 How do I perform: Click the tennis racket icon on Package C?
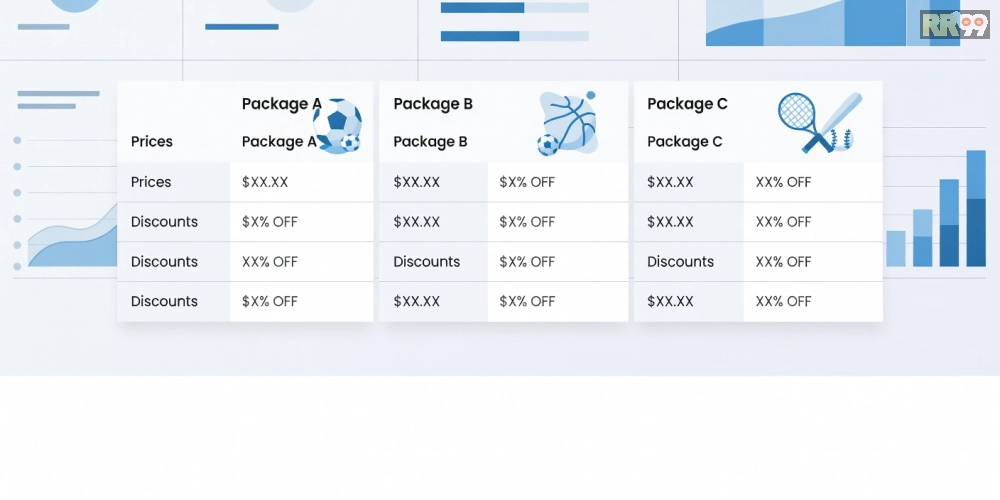[805, 123]
